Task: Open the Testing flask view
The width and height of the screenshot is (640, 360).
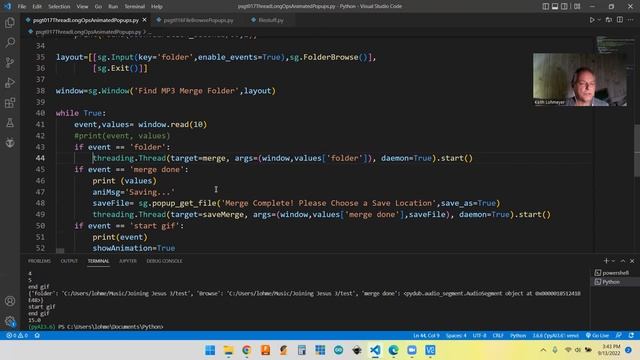Action: pyautogui.click(x=10, y=122)
